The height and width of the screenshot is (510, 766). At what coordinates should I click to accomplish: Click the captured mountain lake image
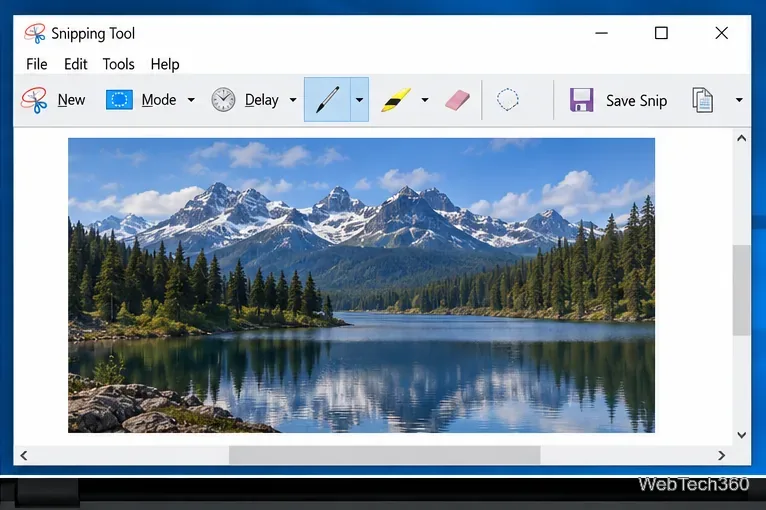(x=362, y=285)
